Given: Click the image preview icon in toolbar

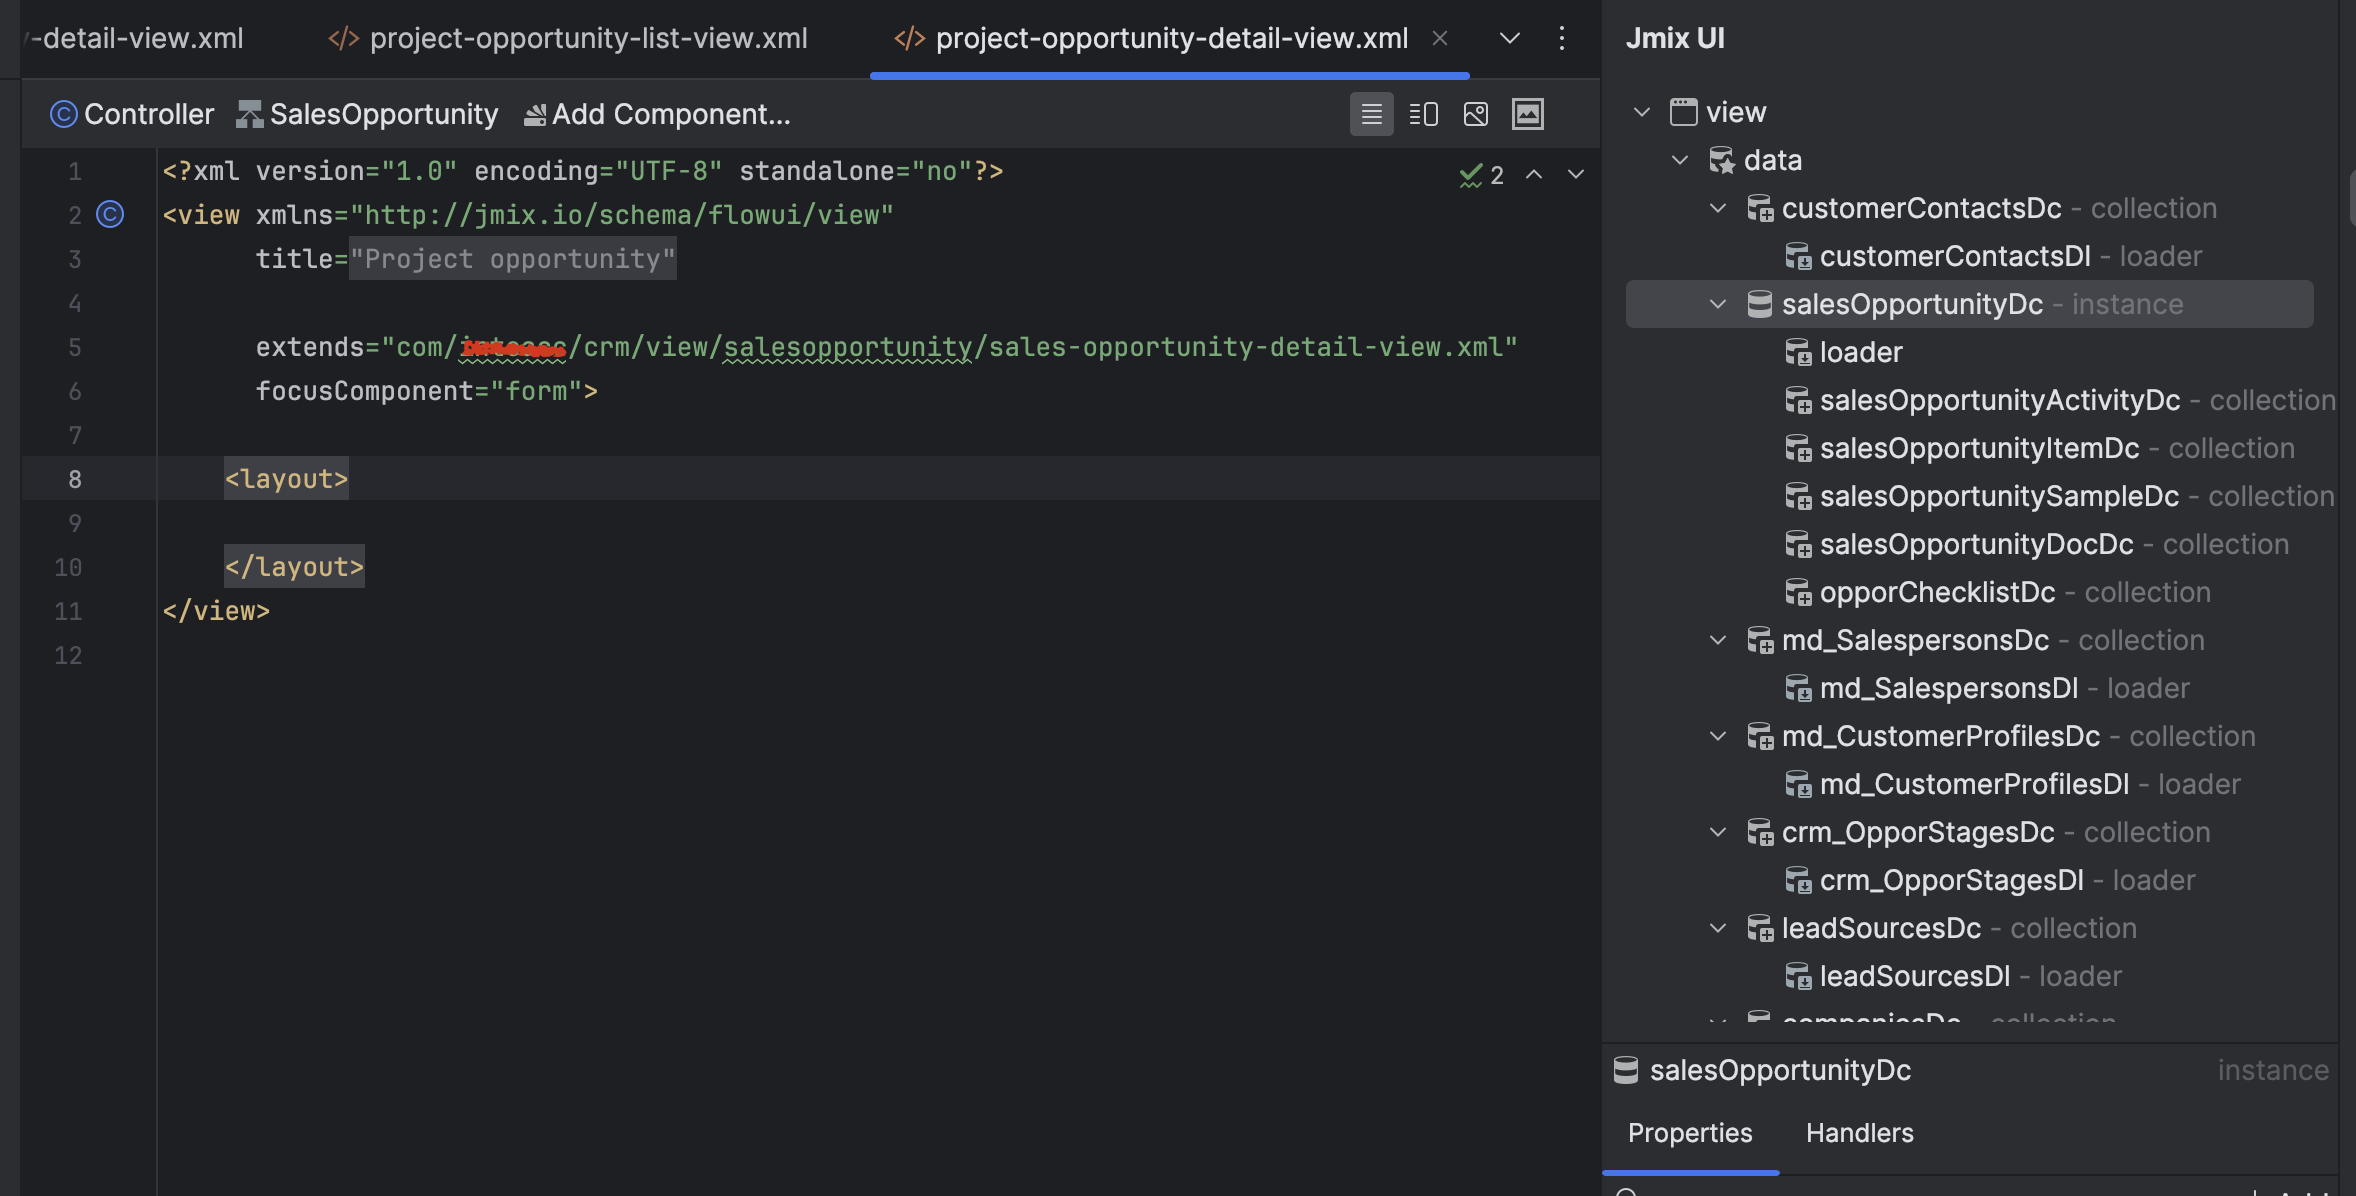Looking at the screenshot, I should (1527, 114).
